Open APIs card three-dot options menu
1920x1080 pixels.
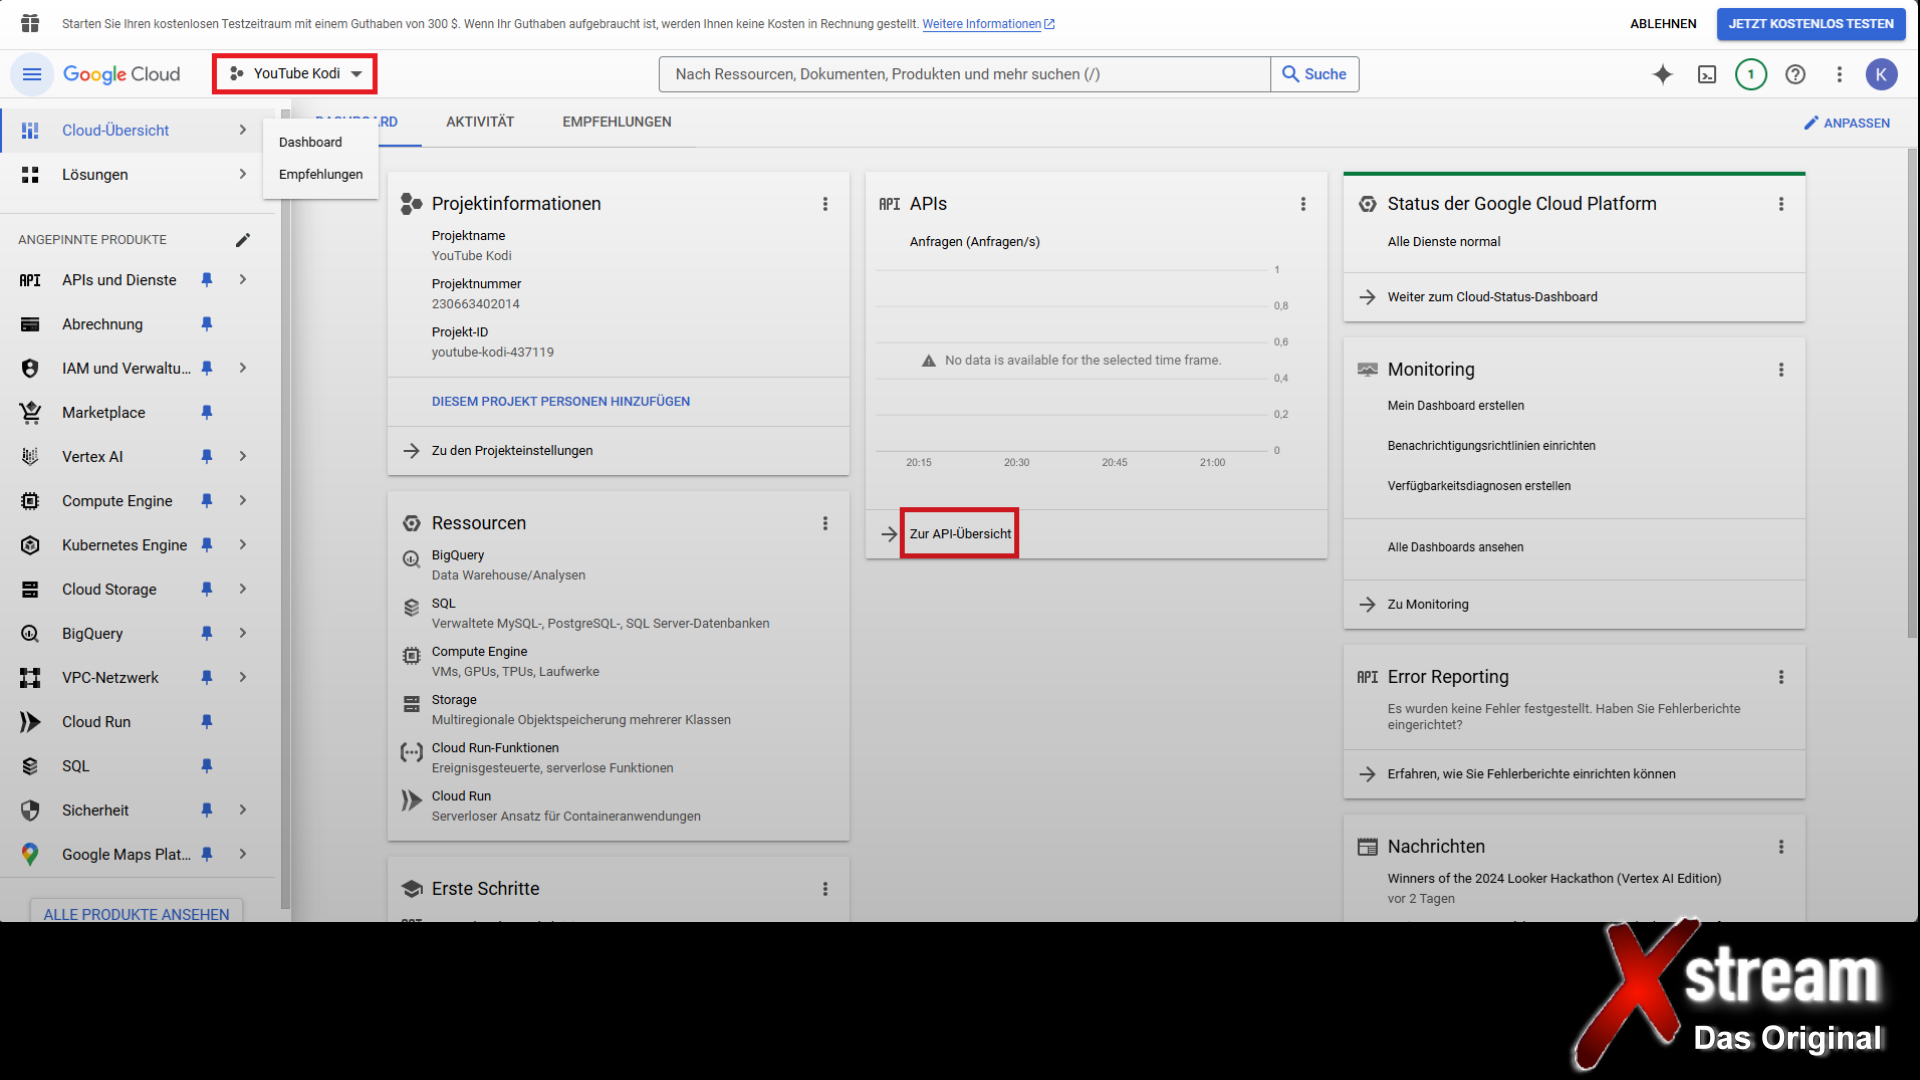(1303, 204)
